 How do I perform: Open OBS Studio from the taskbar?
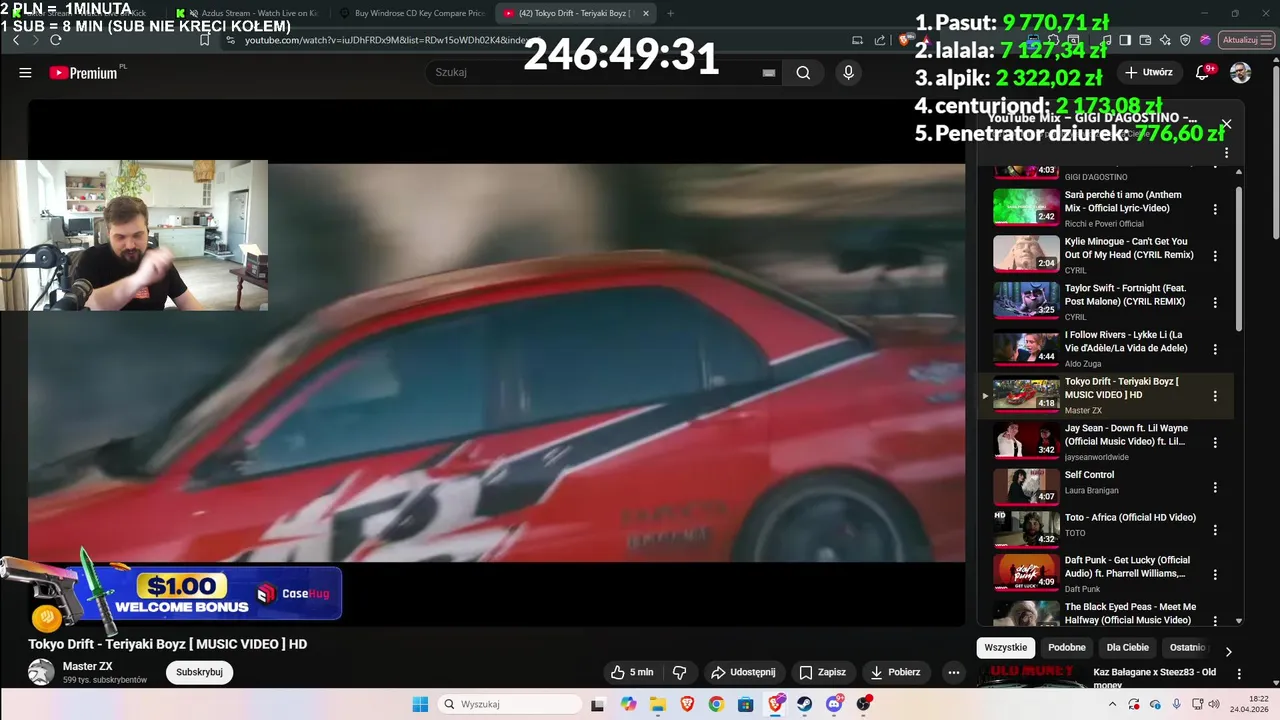(x=864, y=704)
